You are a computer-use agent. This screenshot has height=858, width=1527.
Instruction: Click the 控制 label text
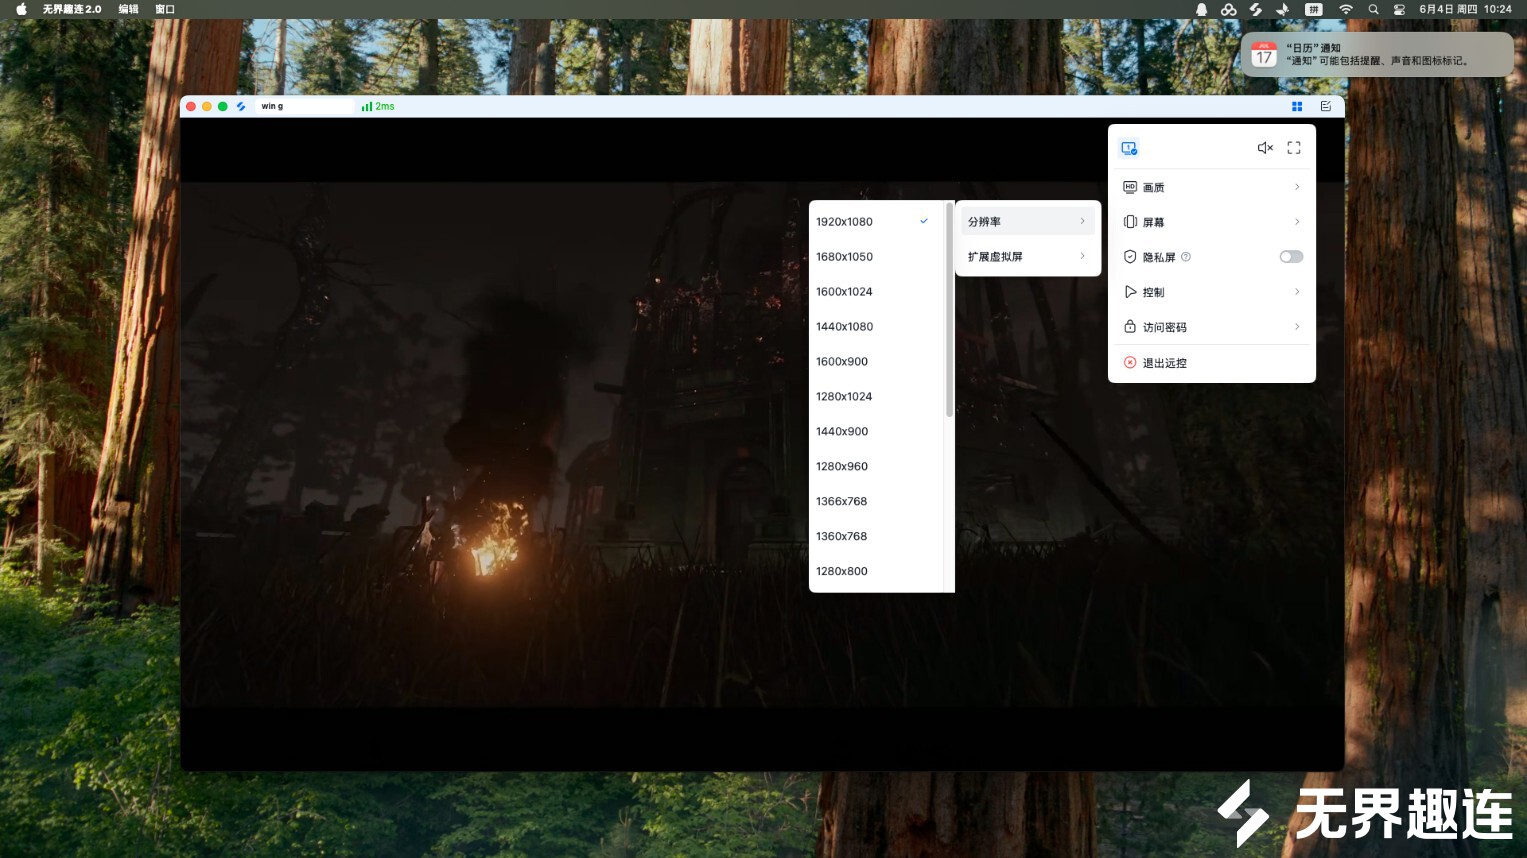click(1154, 293)
